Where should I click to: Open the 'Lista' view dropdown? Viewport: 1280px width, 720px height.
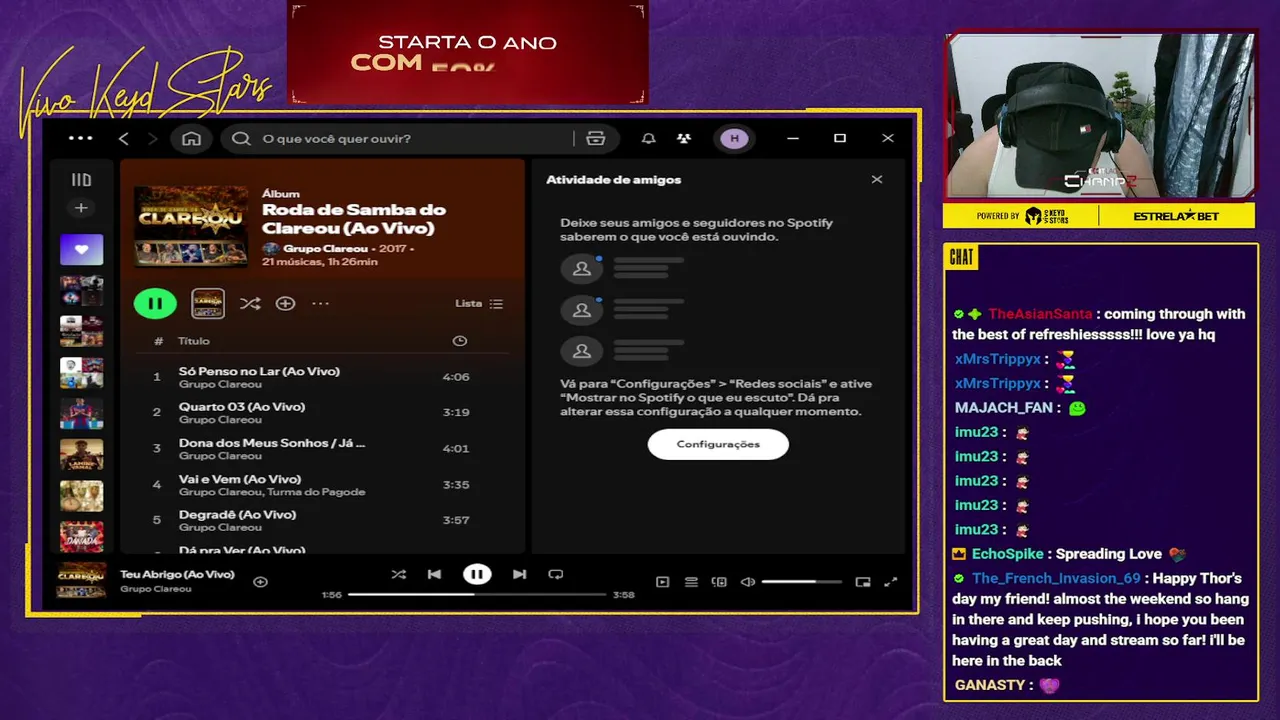(x=479, y=303)
